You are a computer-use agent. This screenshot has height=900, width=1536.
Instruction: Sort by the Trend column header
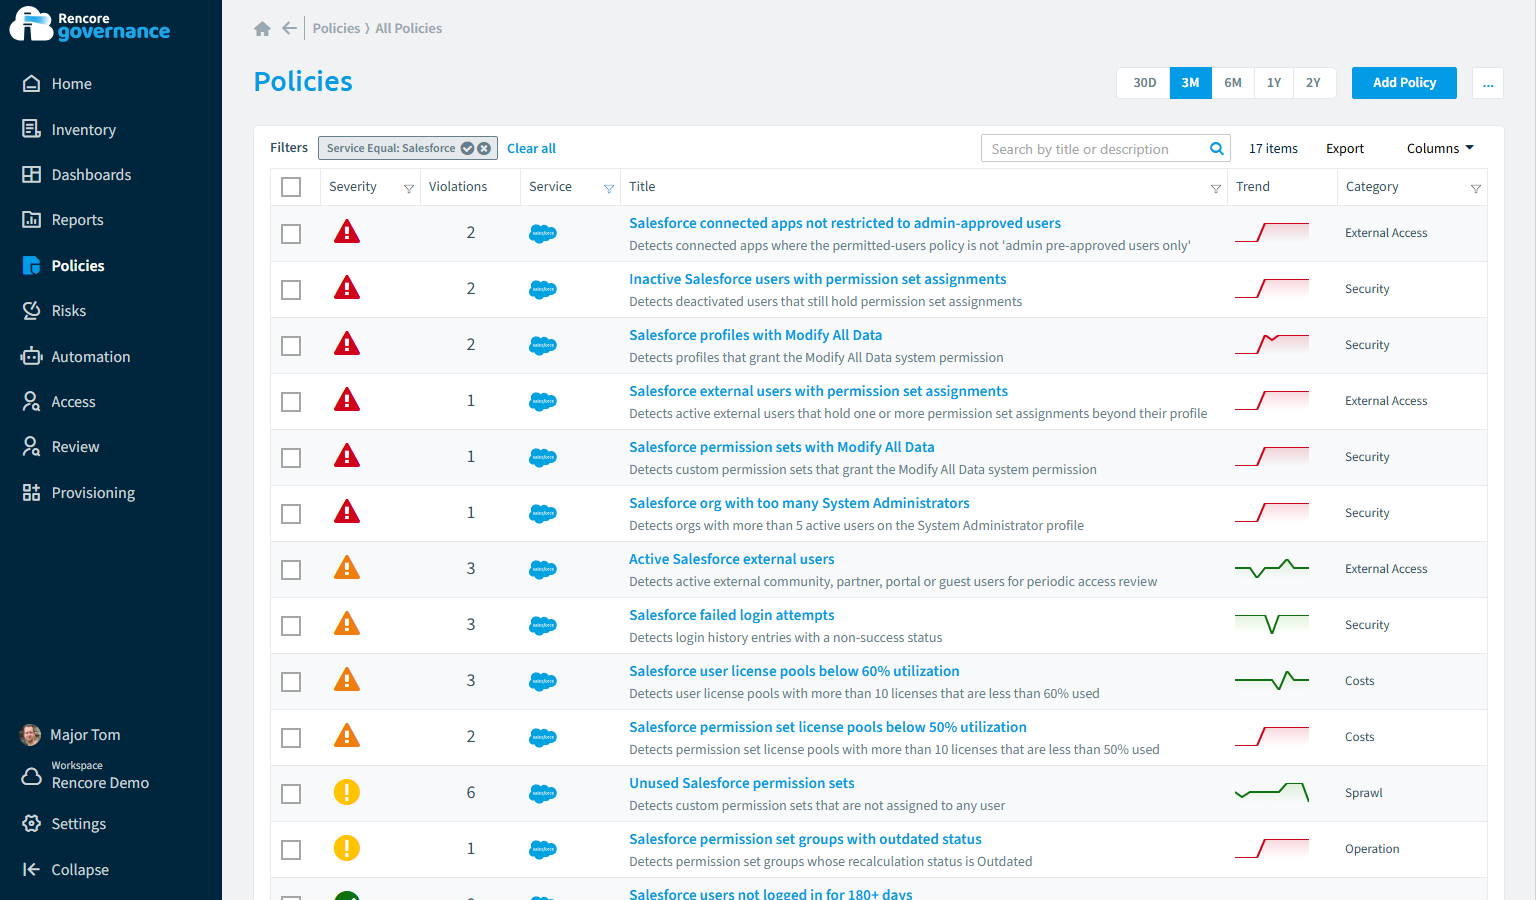point(1253,187)
